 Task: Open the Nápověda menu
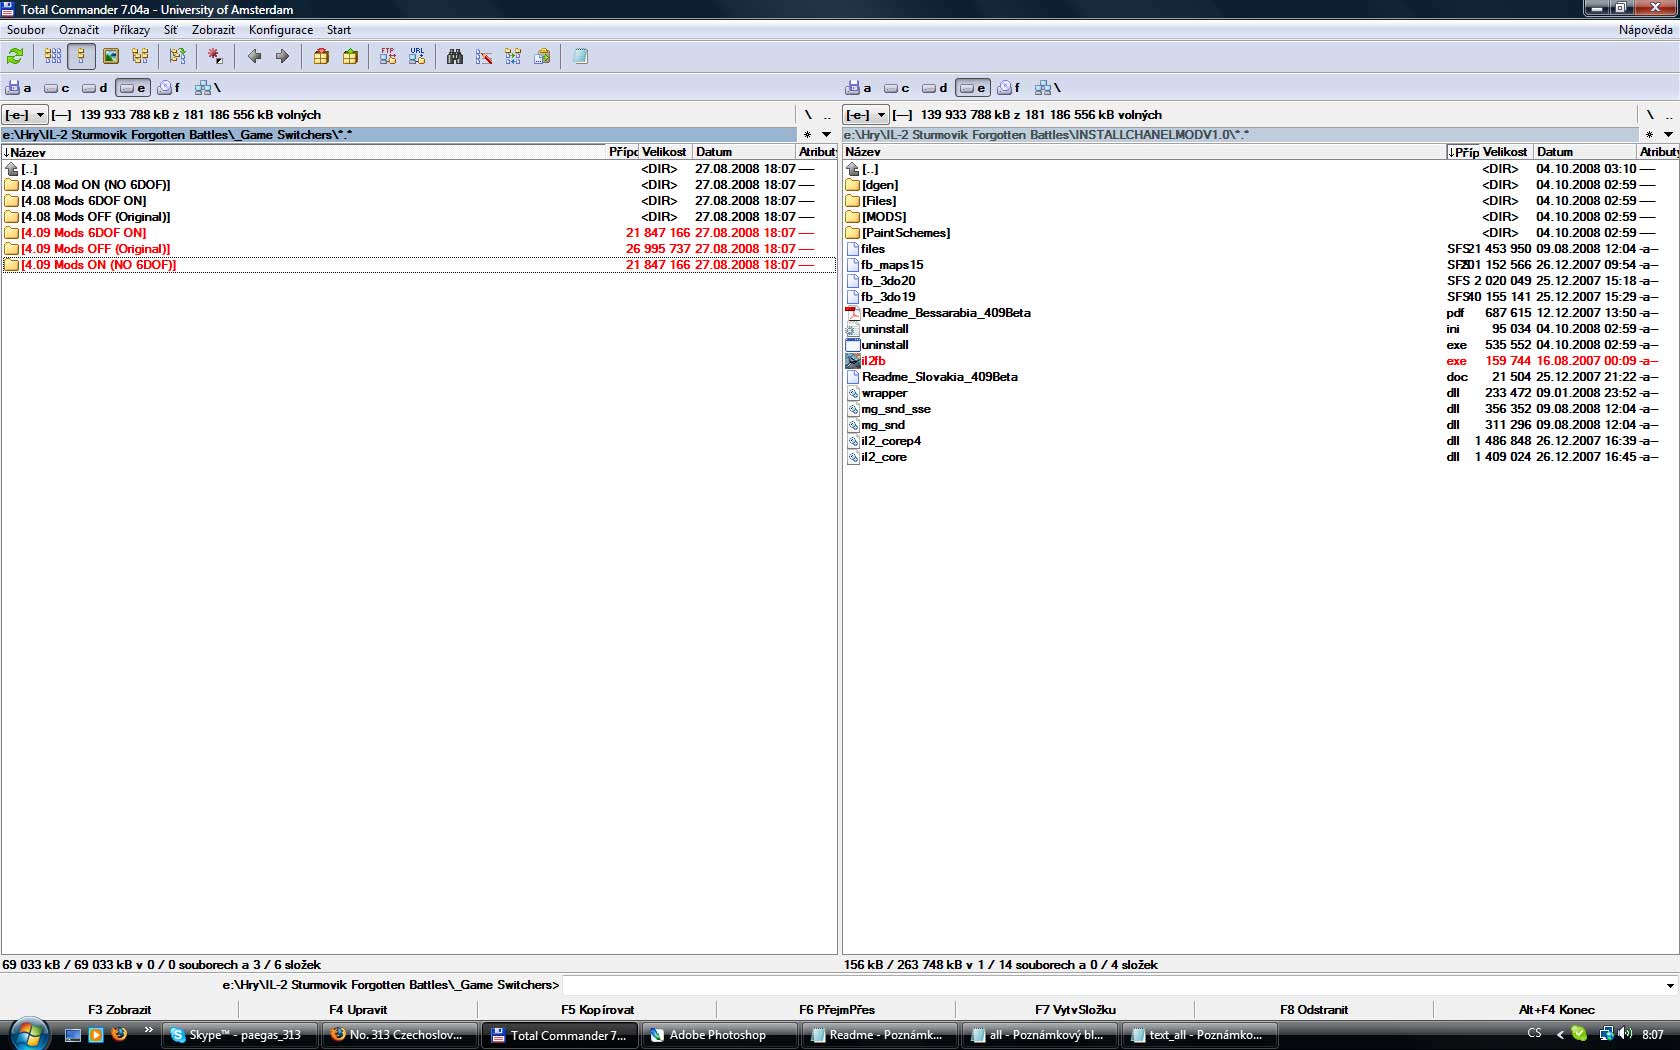point(1645,30)
